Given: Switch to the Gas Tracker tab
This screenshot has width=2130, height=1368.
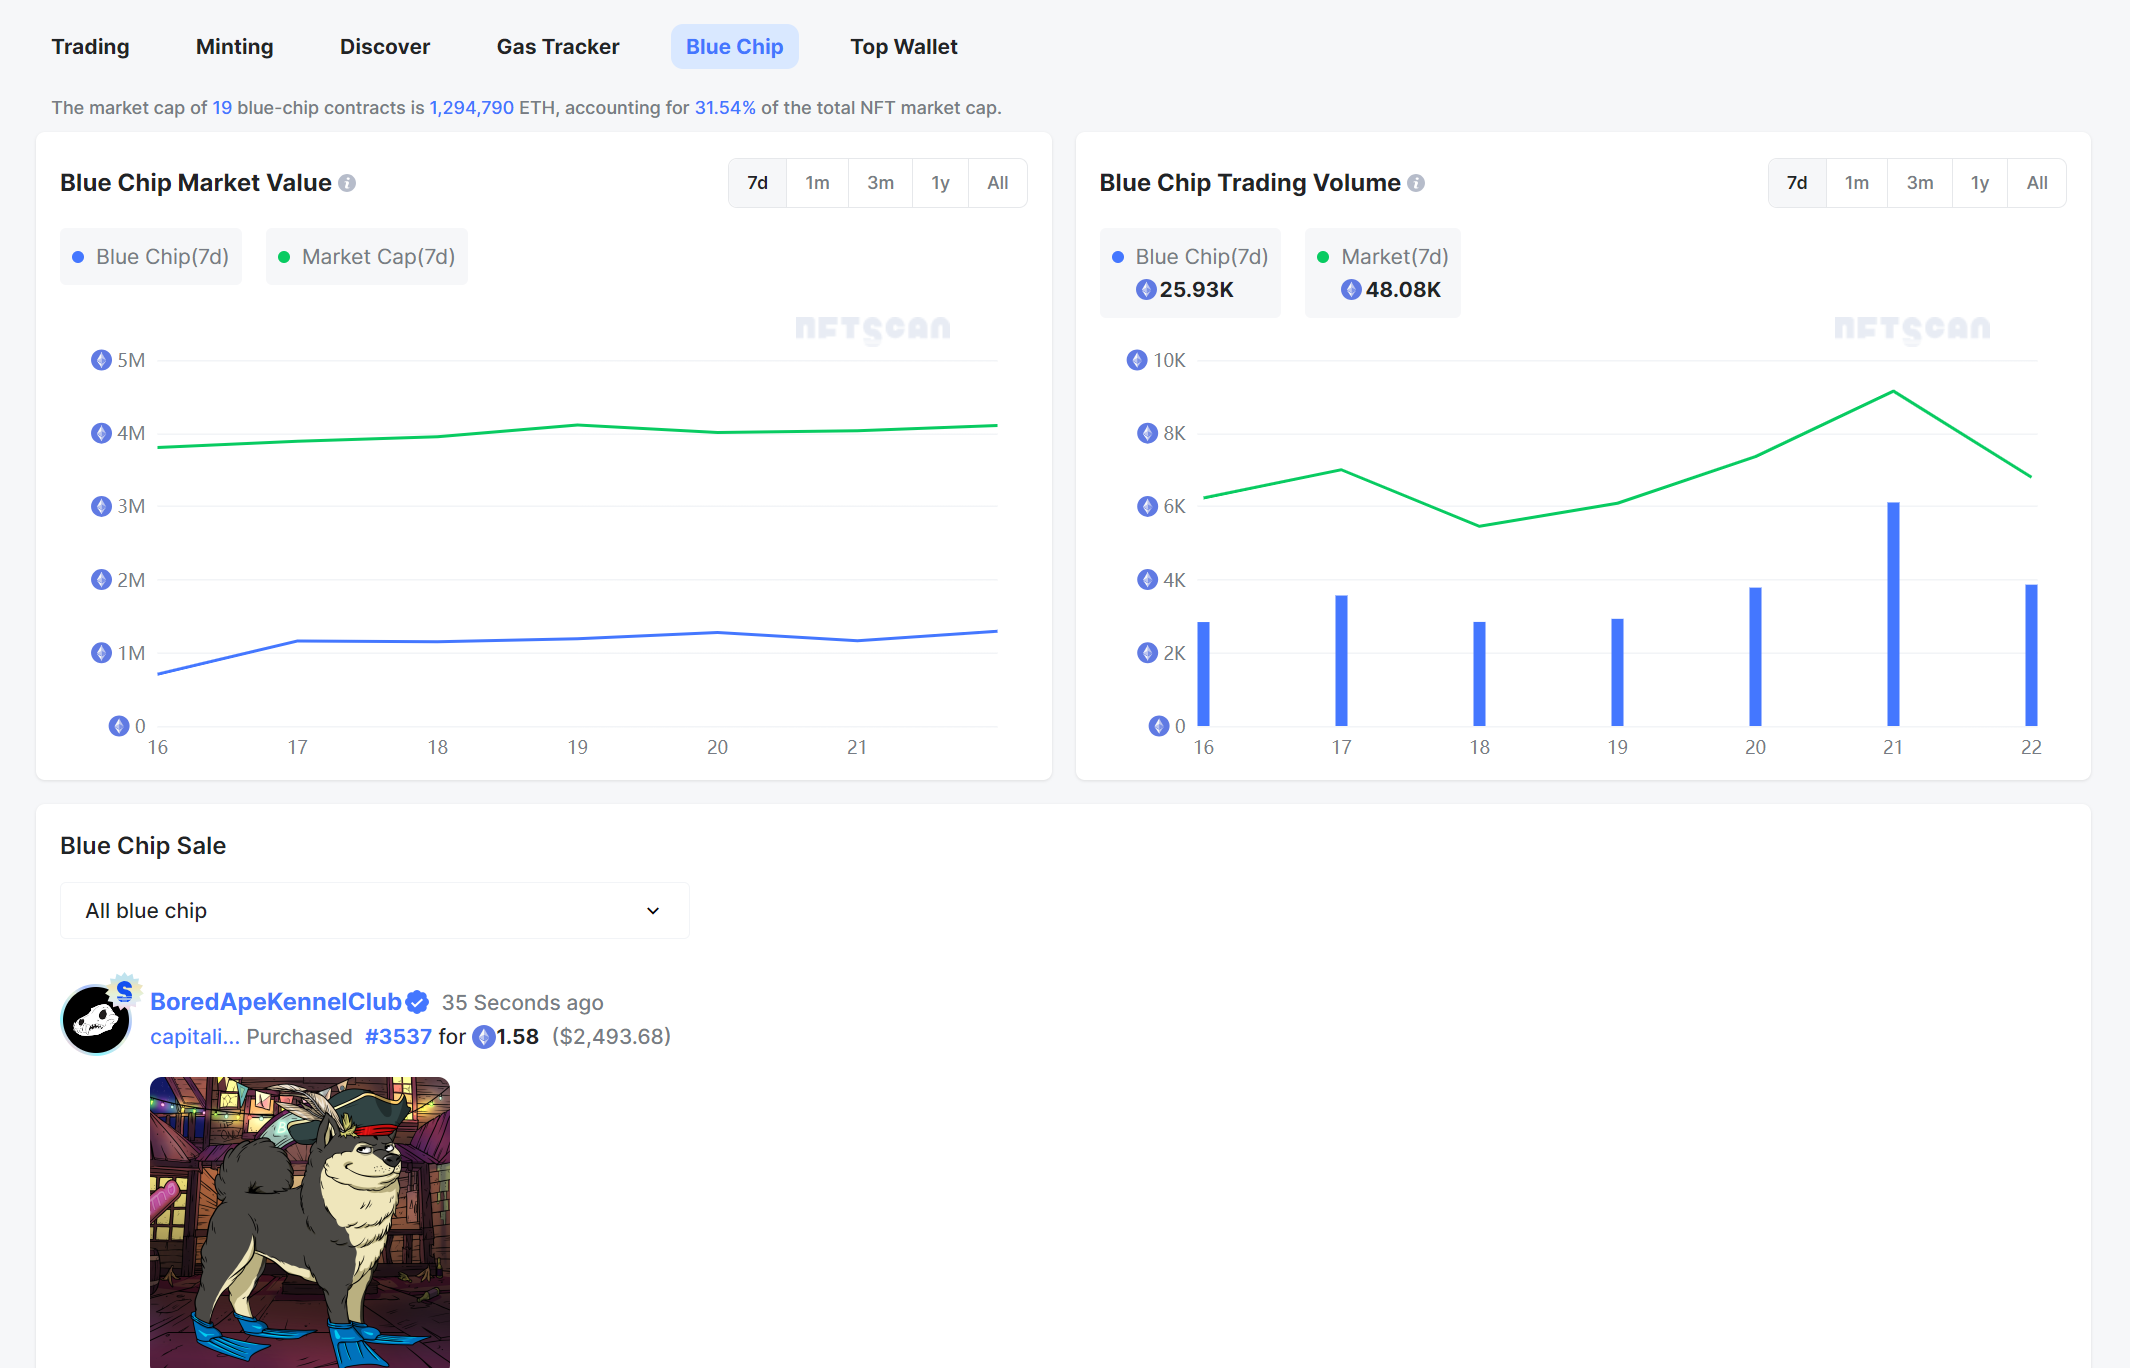Looking at the screenshot, I should (557, 47).
